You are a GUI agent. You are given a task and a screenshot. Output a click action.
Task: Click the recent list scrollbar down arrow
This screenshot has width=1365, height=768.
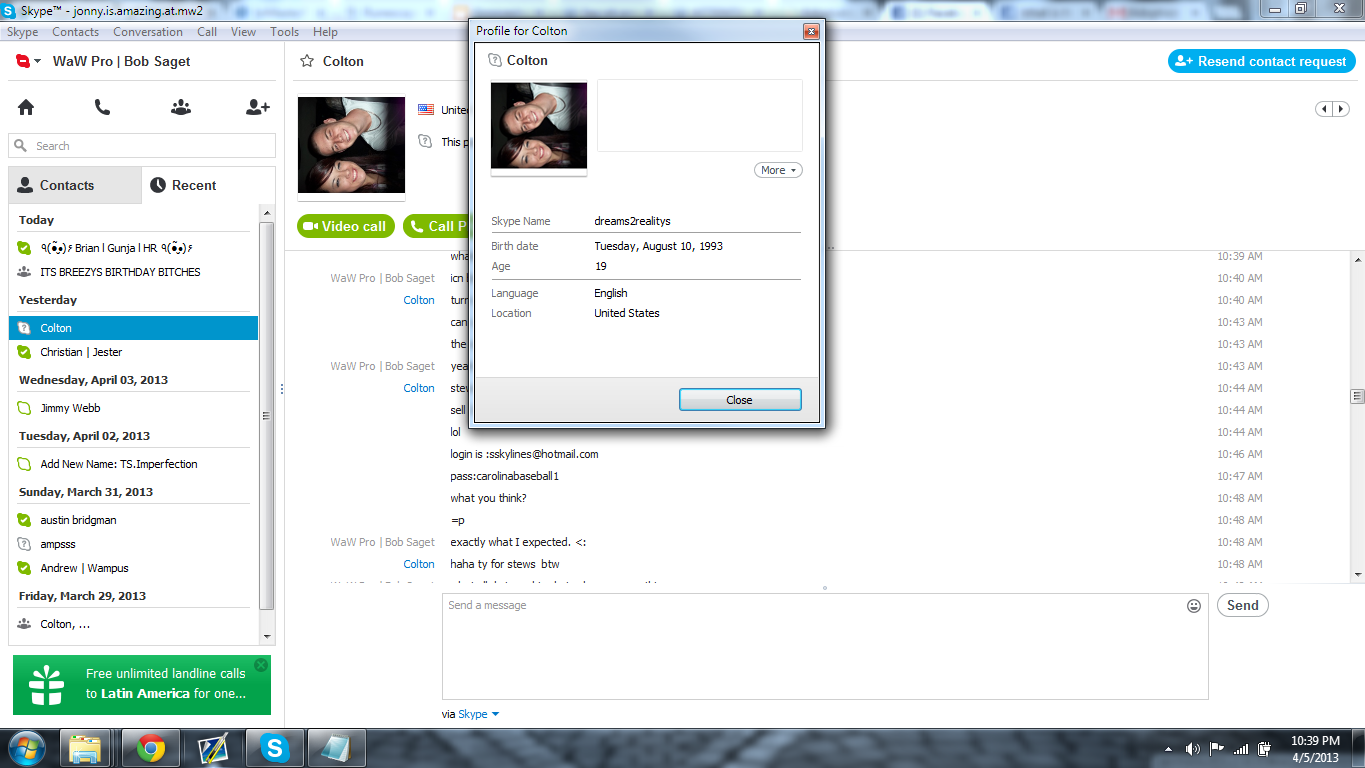tap(266, 636)
